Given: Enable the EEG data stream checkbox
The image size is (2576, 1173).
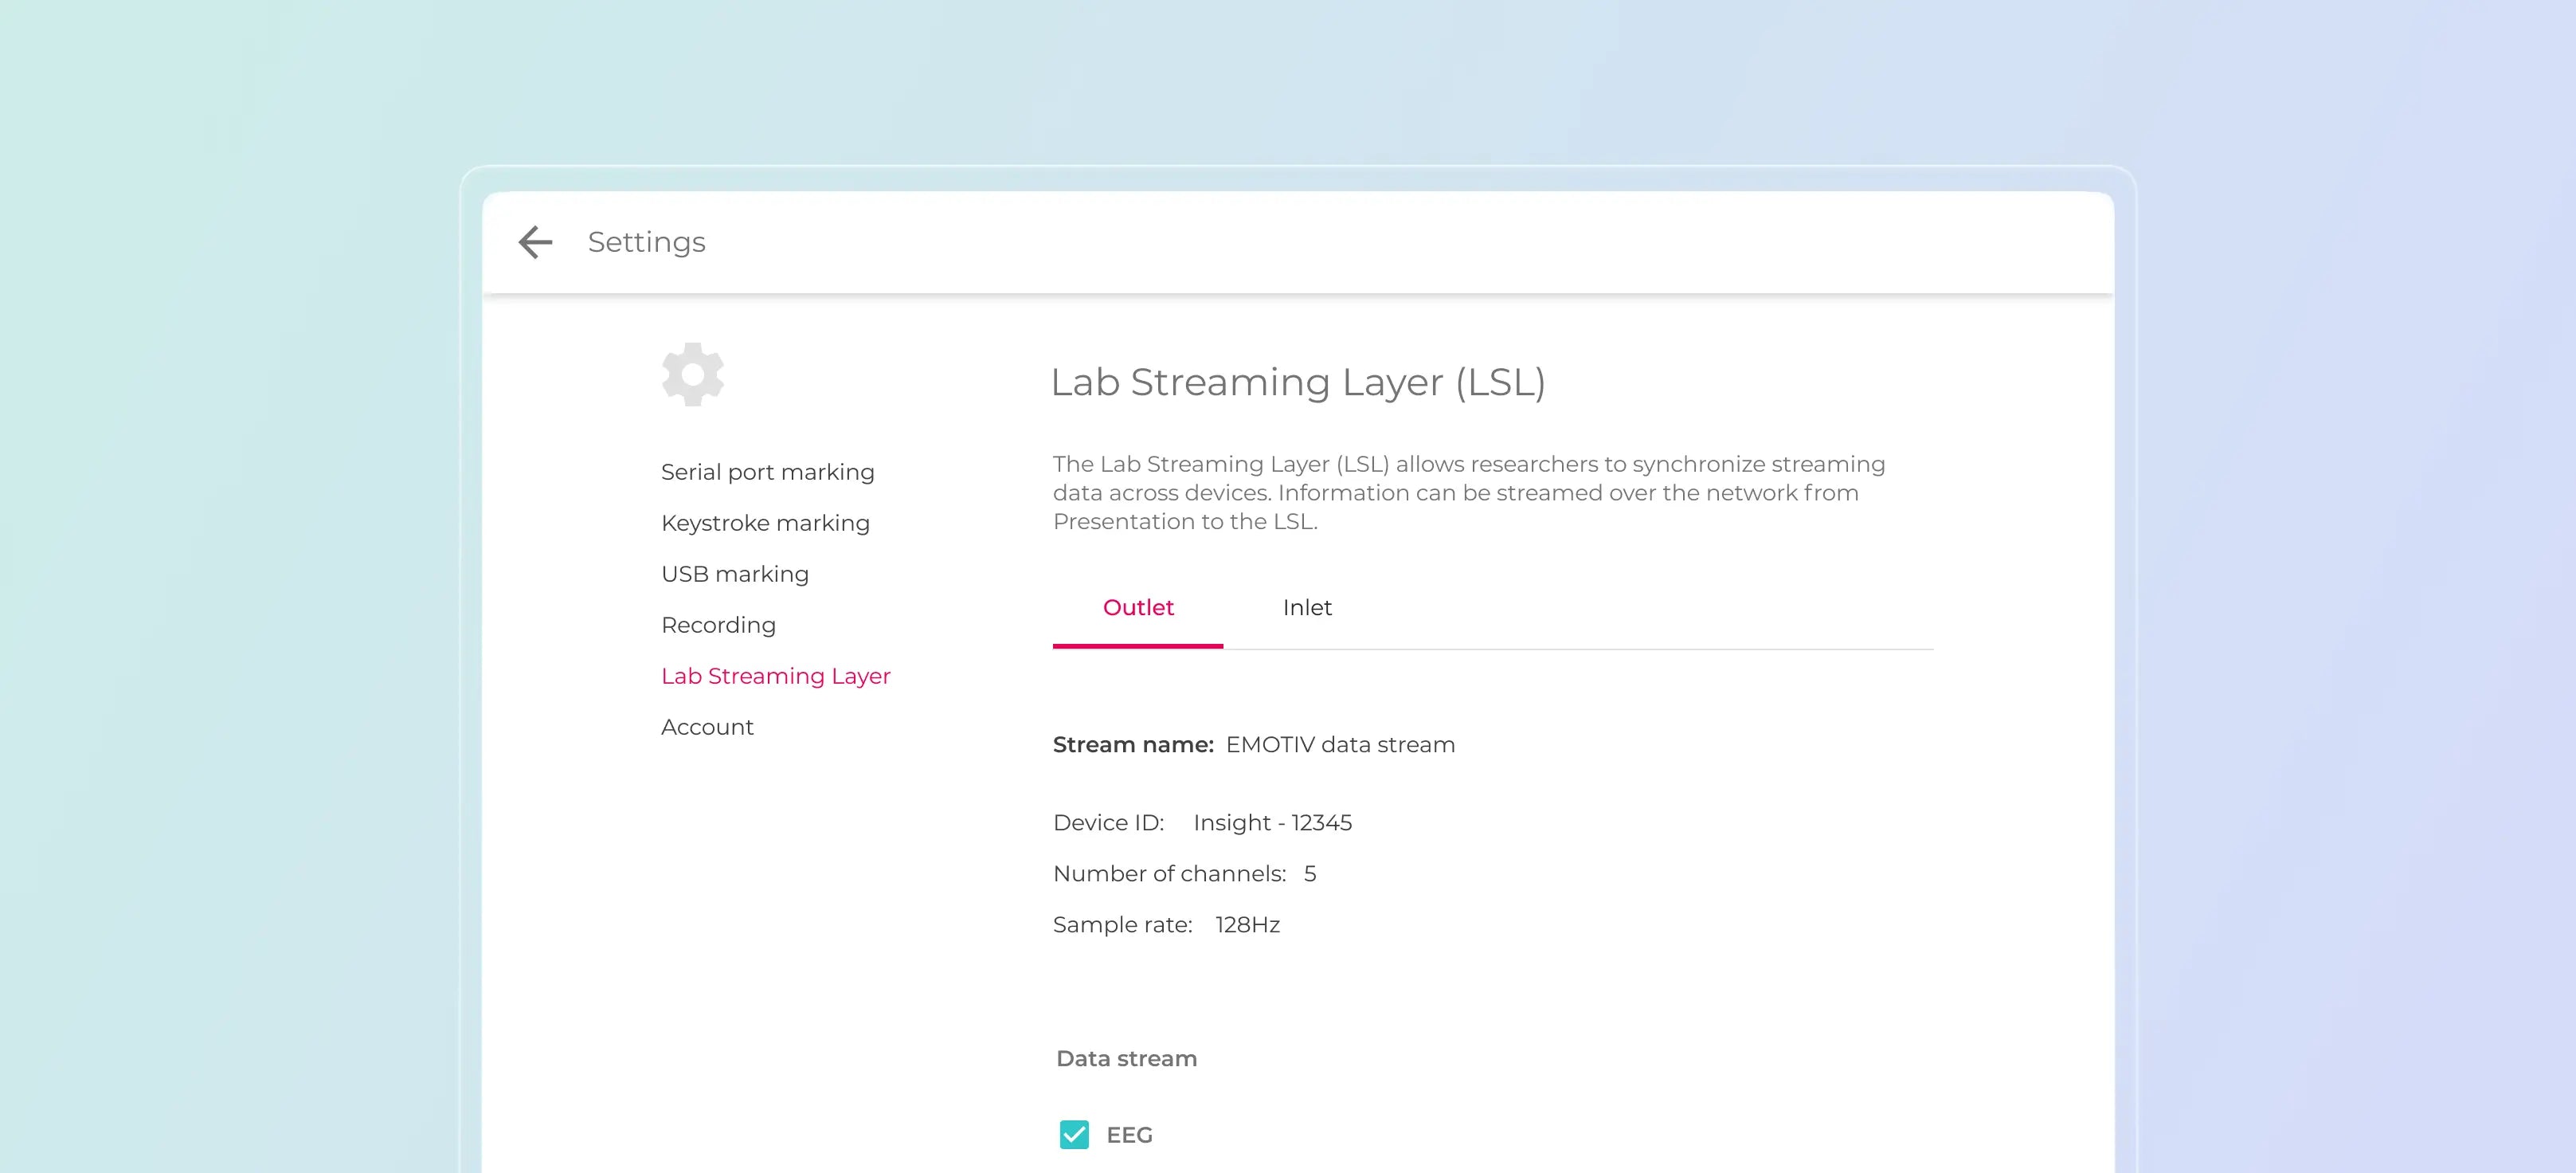Looking at the screenshot, I should (x=1074, y=1135).
